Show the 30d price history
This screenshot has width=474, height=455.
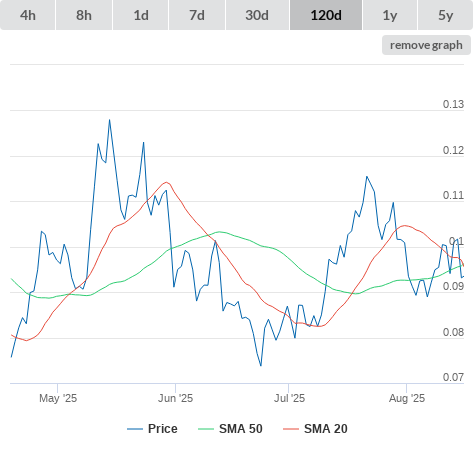[x=257, y=15]
